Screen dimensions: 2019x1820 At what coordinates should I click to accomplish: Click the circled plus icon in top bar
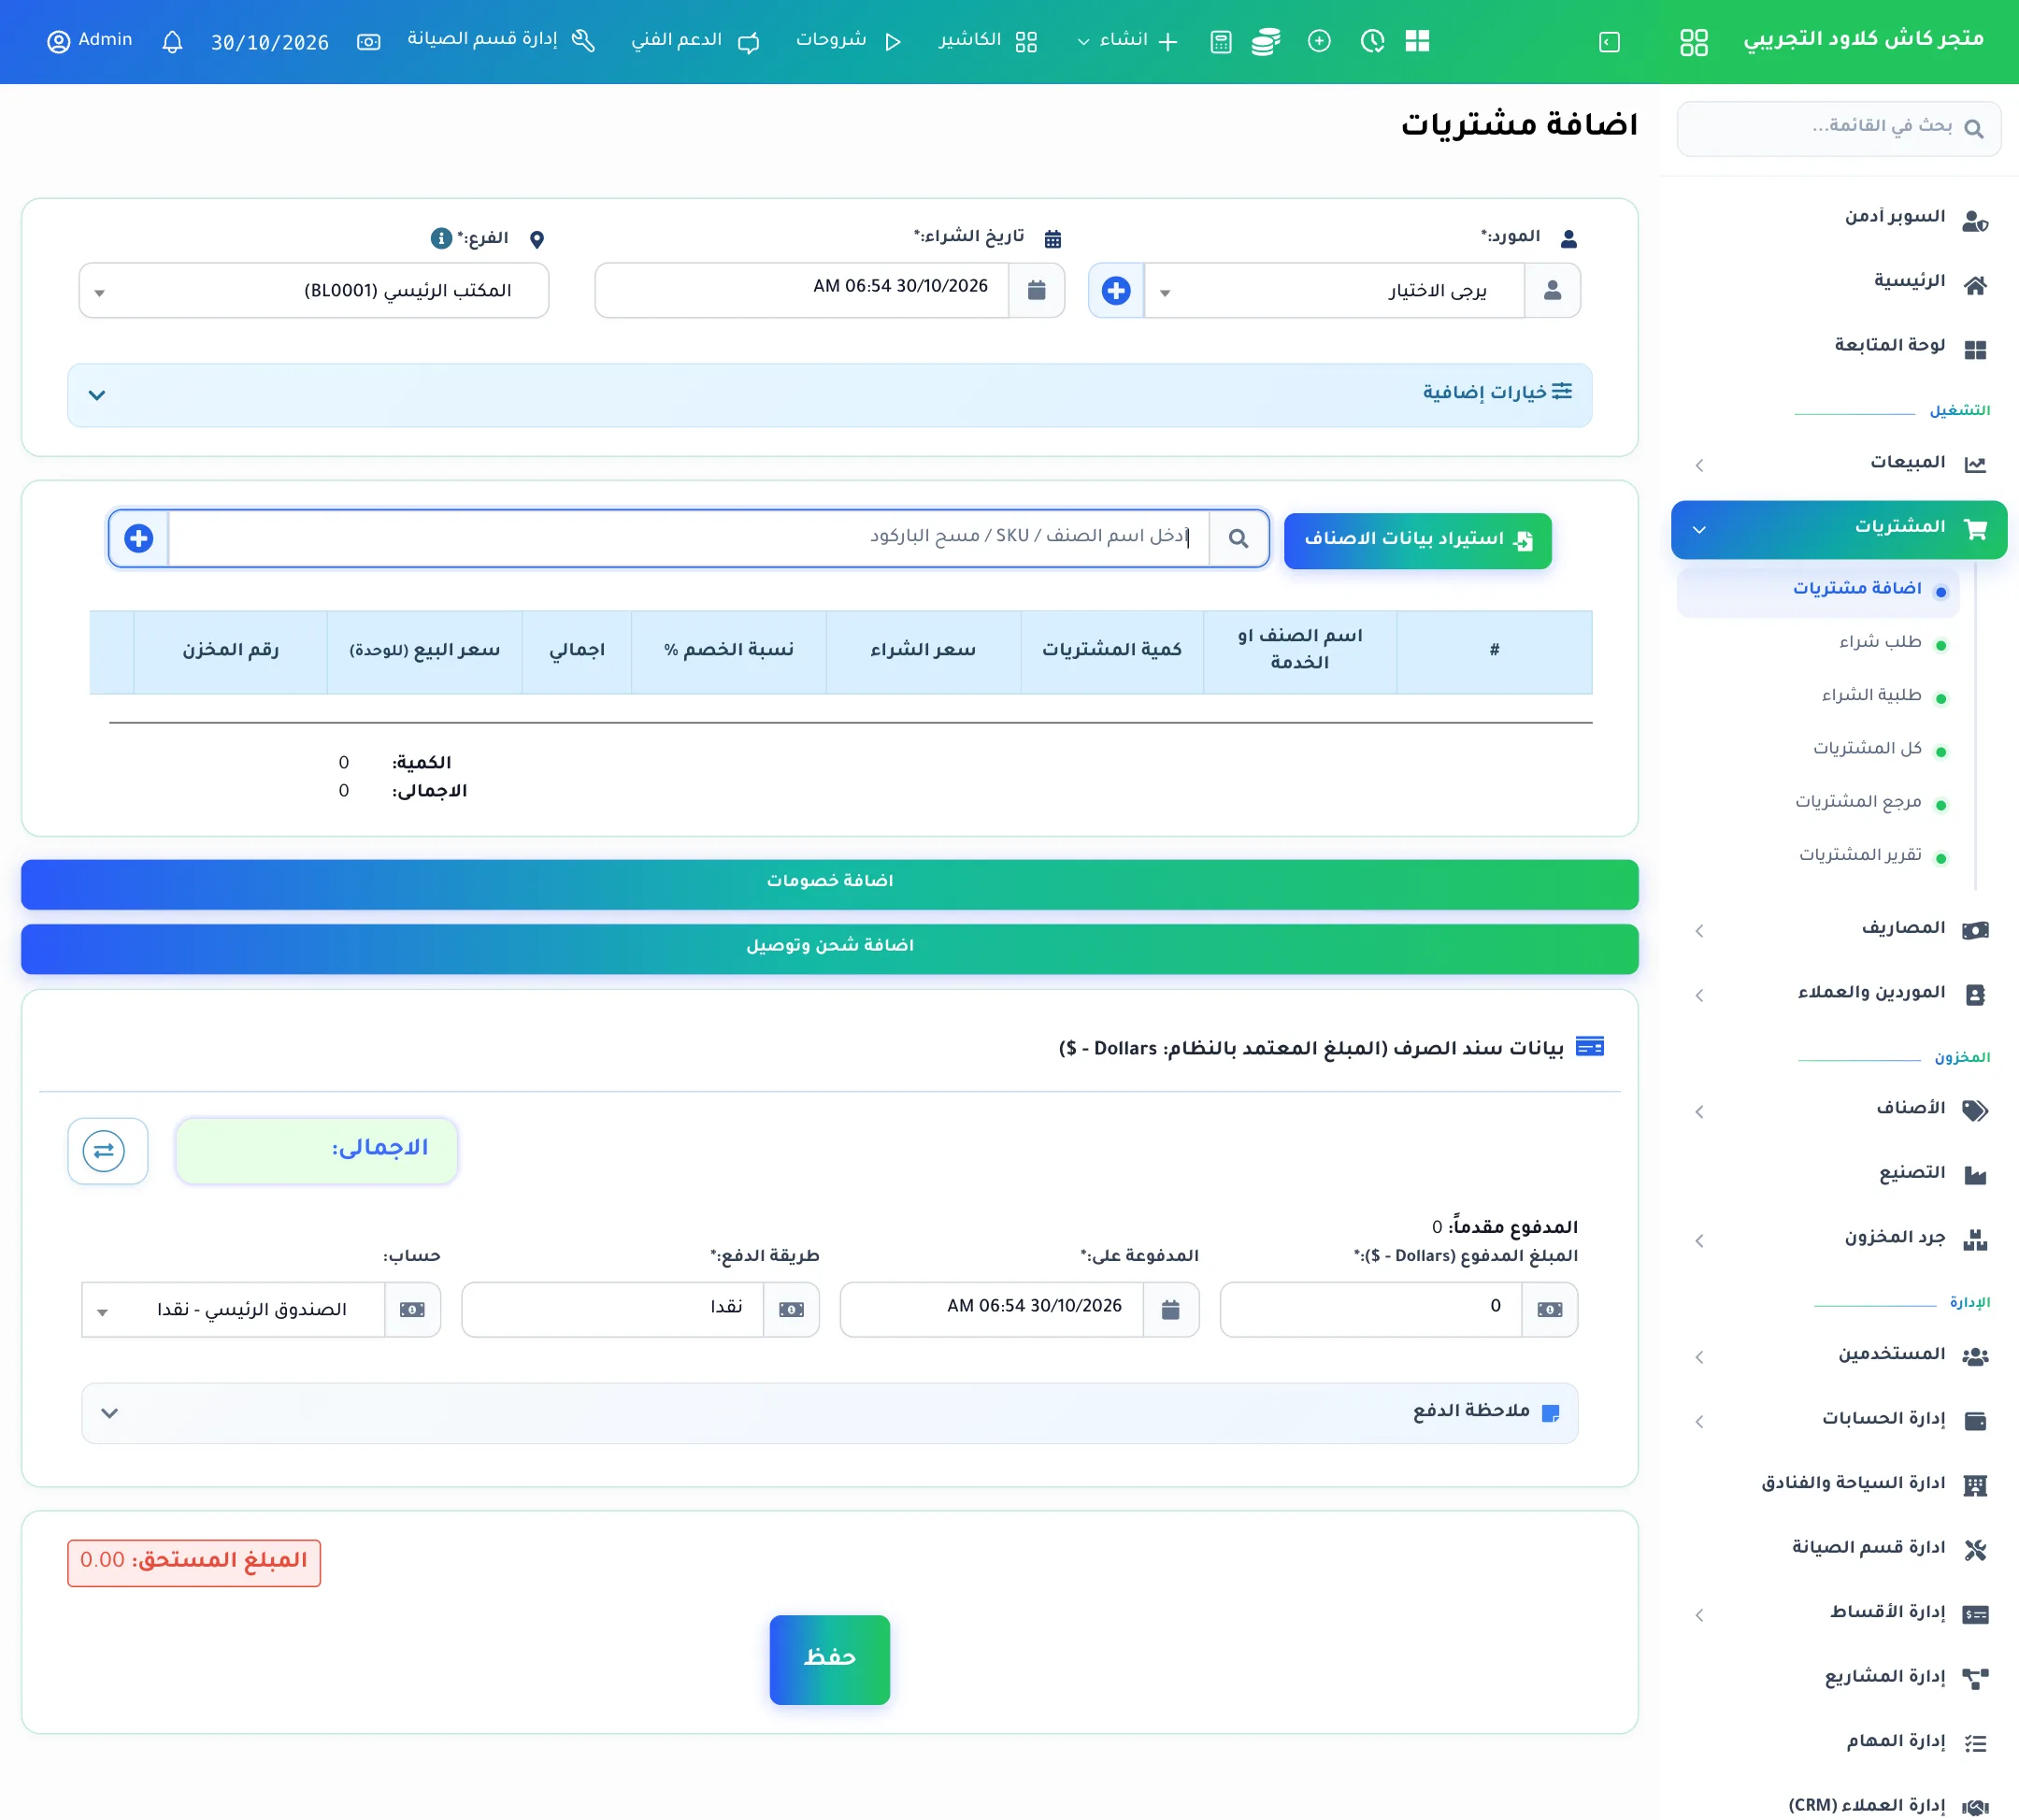pyautogui.click(x=1319, y=42)
